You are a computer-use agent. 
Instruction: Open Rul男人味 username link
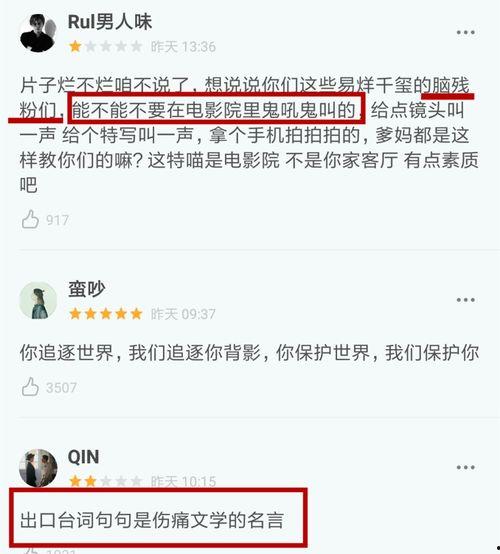110,22
